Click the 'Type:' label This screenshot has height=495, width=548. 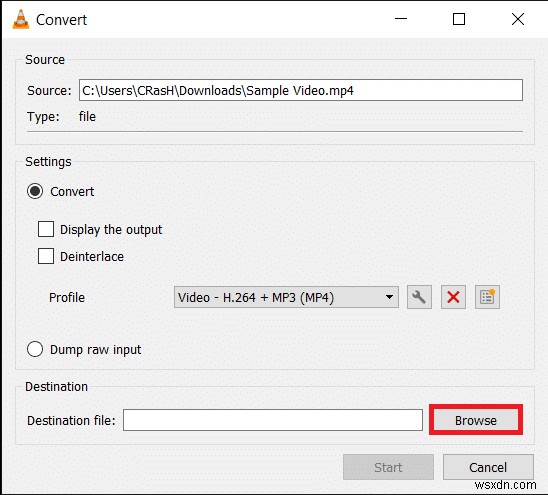tap(43, 117)
